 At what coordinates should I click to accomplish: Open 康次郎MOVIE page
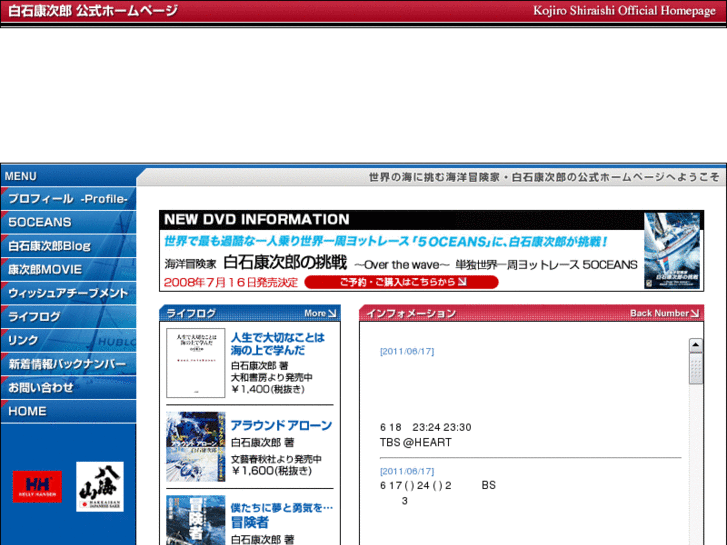68,269
